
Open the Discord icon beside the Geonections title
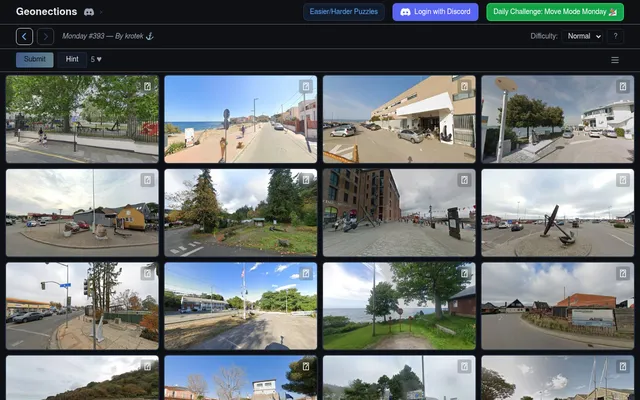89,12
